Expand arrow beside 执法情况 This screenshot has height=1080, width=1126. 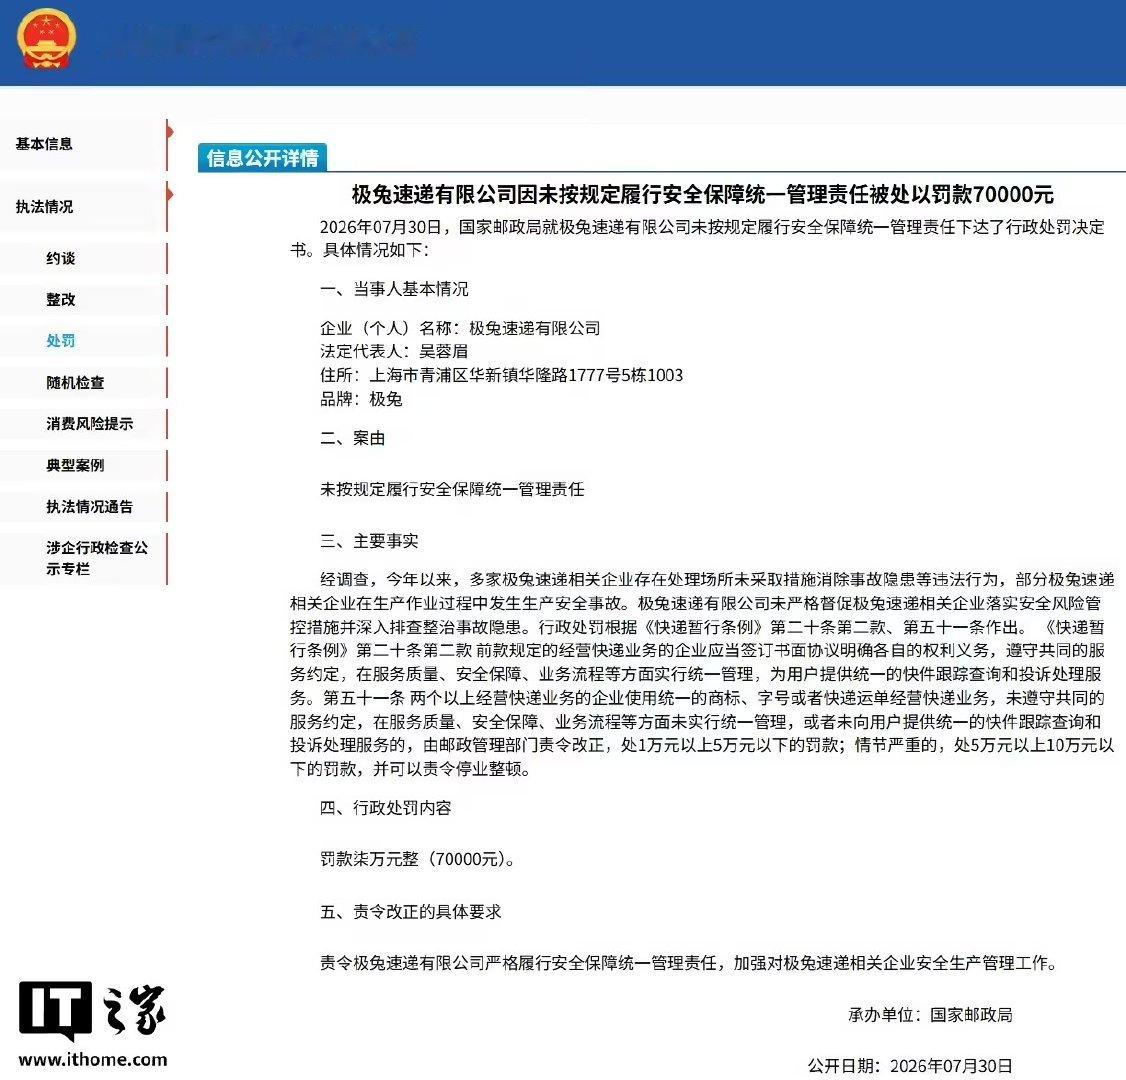(x=170, y=194)
